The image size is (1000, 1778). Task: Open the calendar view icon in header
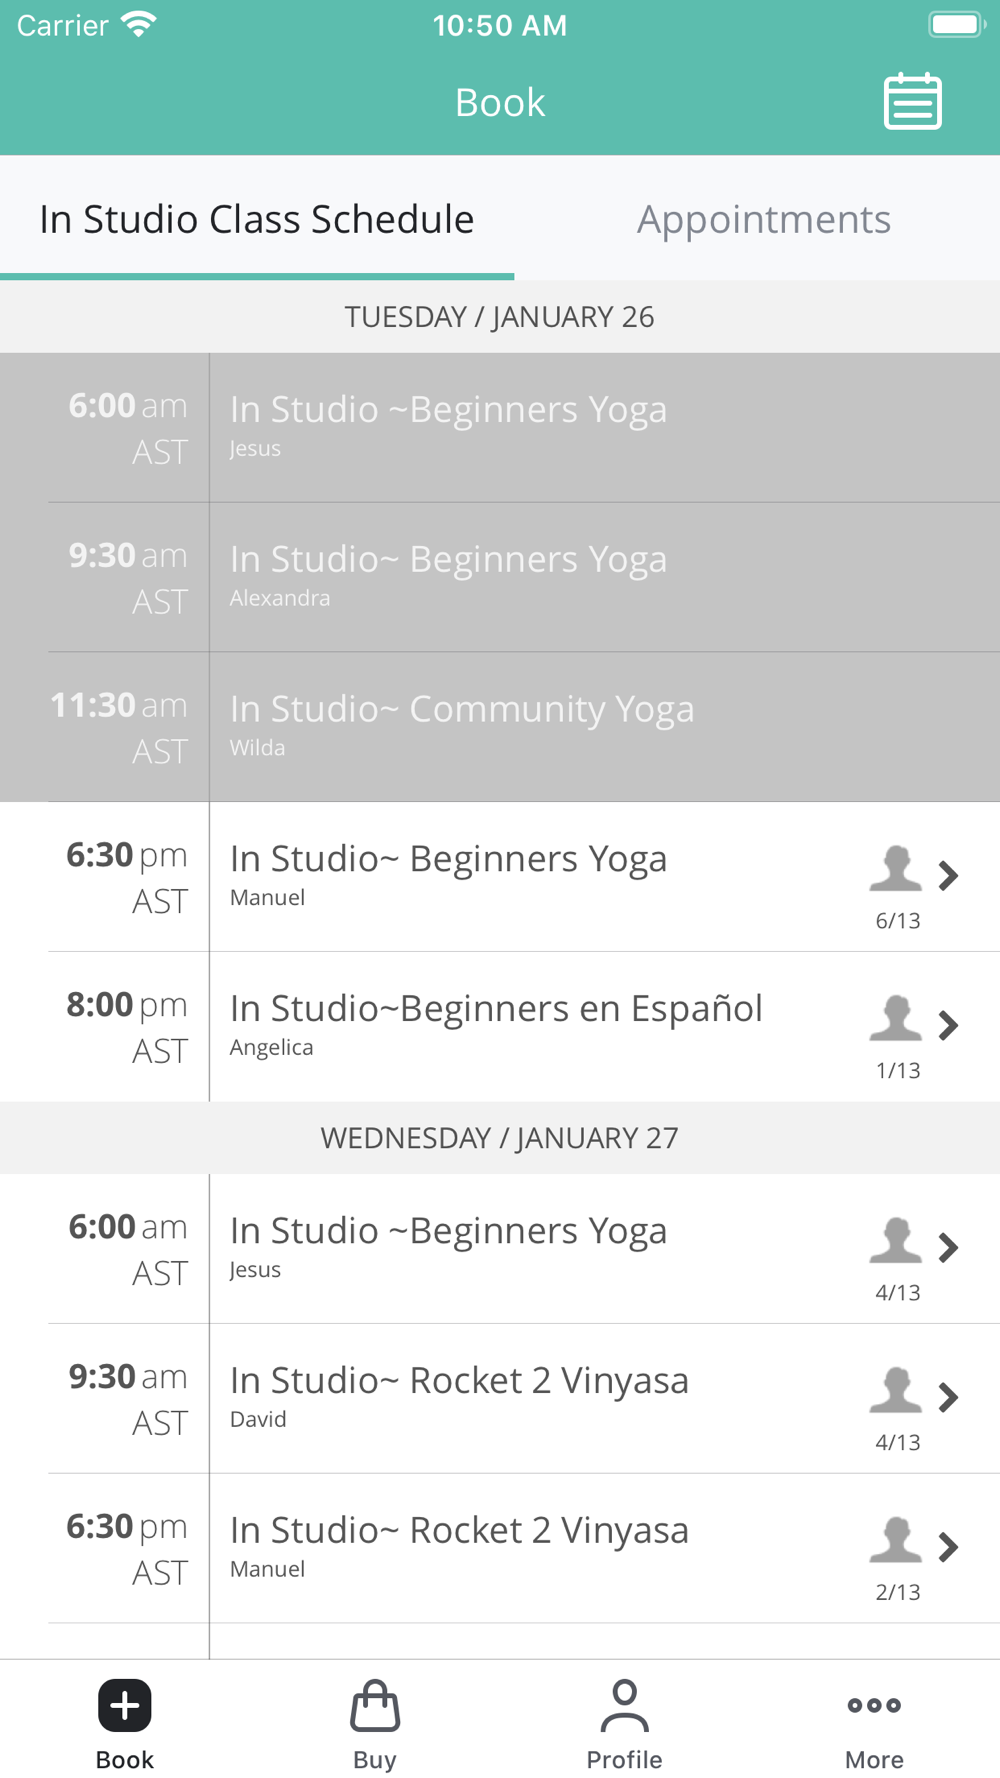(912, 101)
